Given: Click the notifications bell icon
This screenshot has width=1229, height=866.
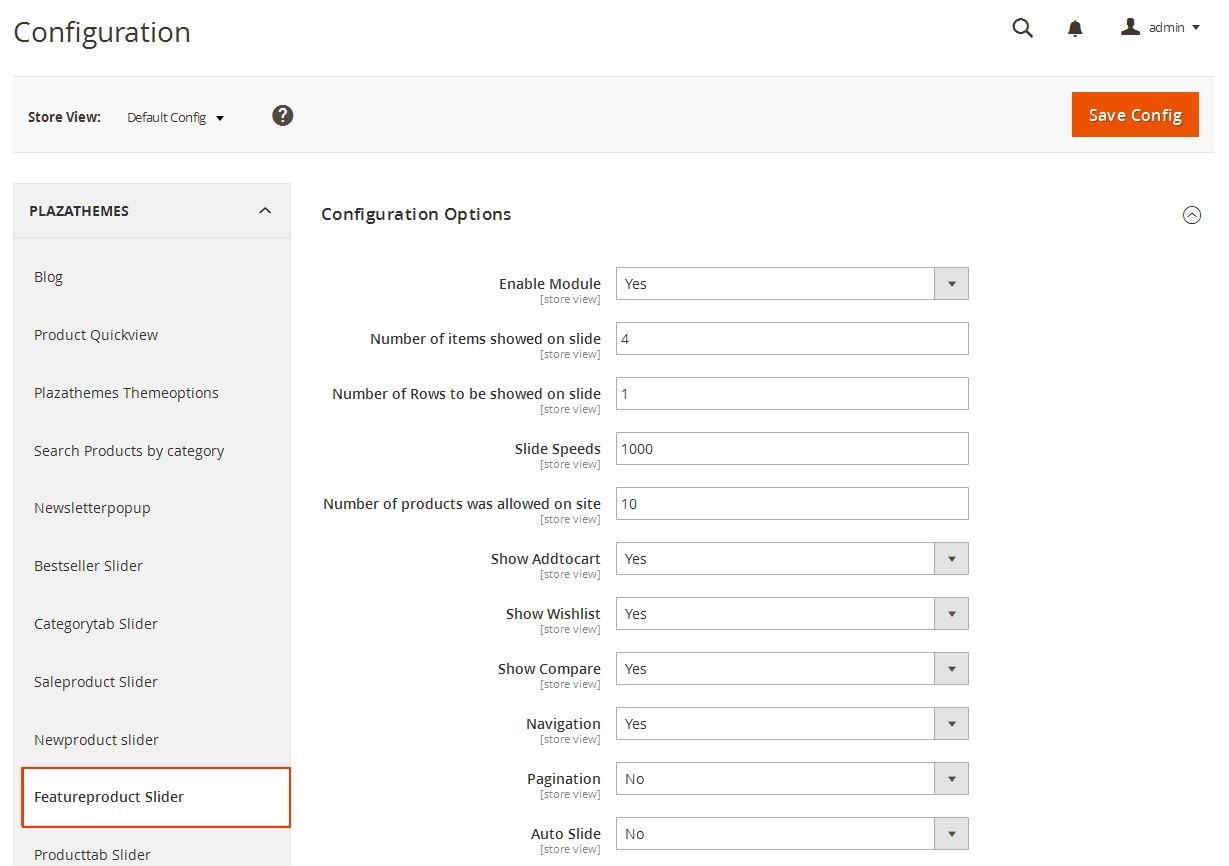Looking at the screenshot, I should coord(1074,28).
